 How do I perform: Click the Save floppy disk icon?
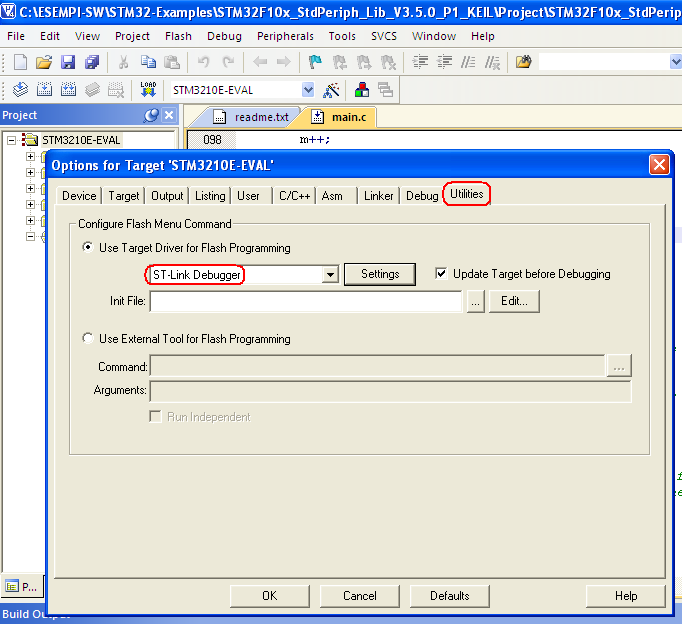(x=68, y=62)
